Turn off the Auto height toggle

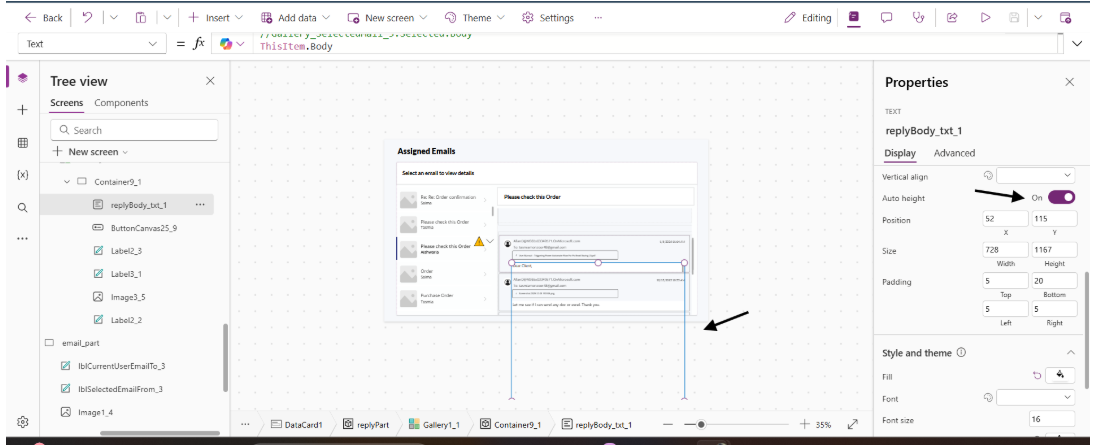click(x=1061, y=197)
